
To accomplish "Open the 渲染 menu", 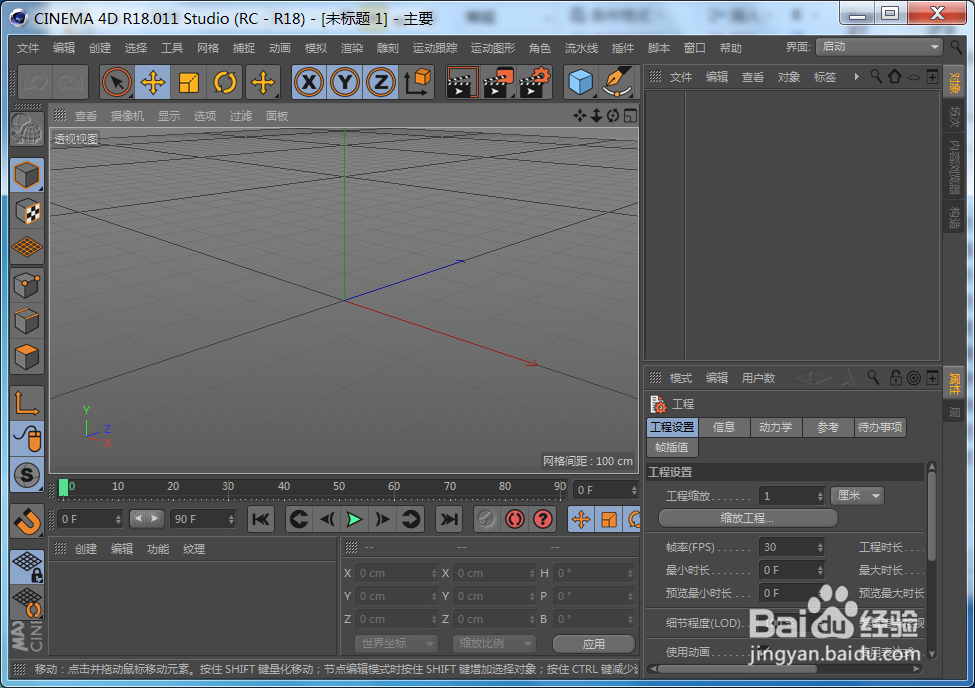I will pos(352,48).
